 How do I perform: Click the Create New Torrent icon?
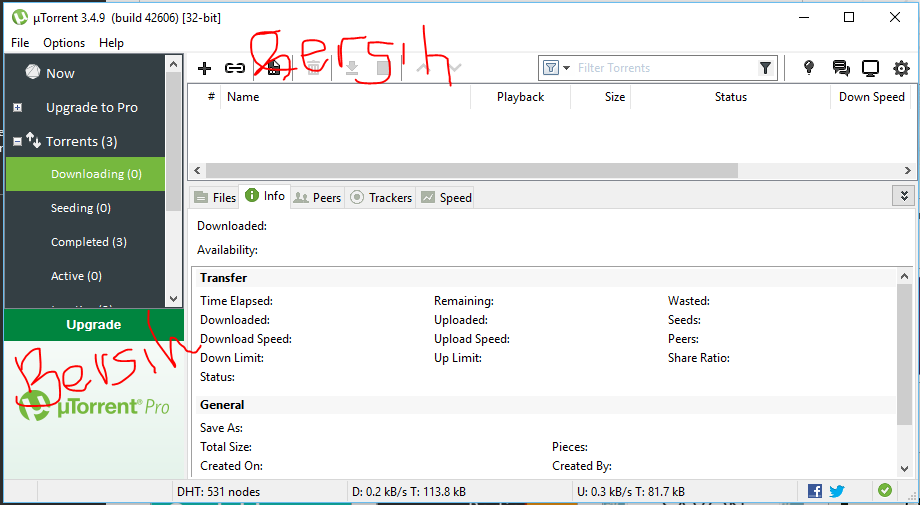[273, 69]
